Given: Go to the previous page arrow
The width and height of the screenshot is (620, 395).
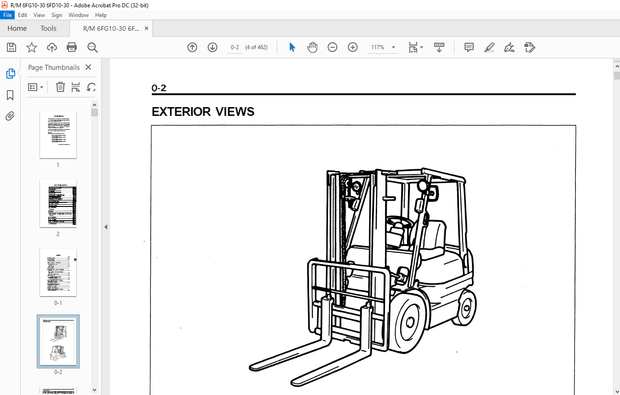Looking at the screenshot, I should 192,47.
